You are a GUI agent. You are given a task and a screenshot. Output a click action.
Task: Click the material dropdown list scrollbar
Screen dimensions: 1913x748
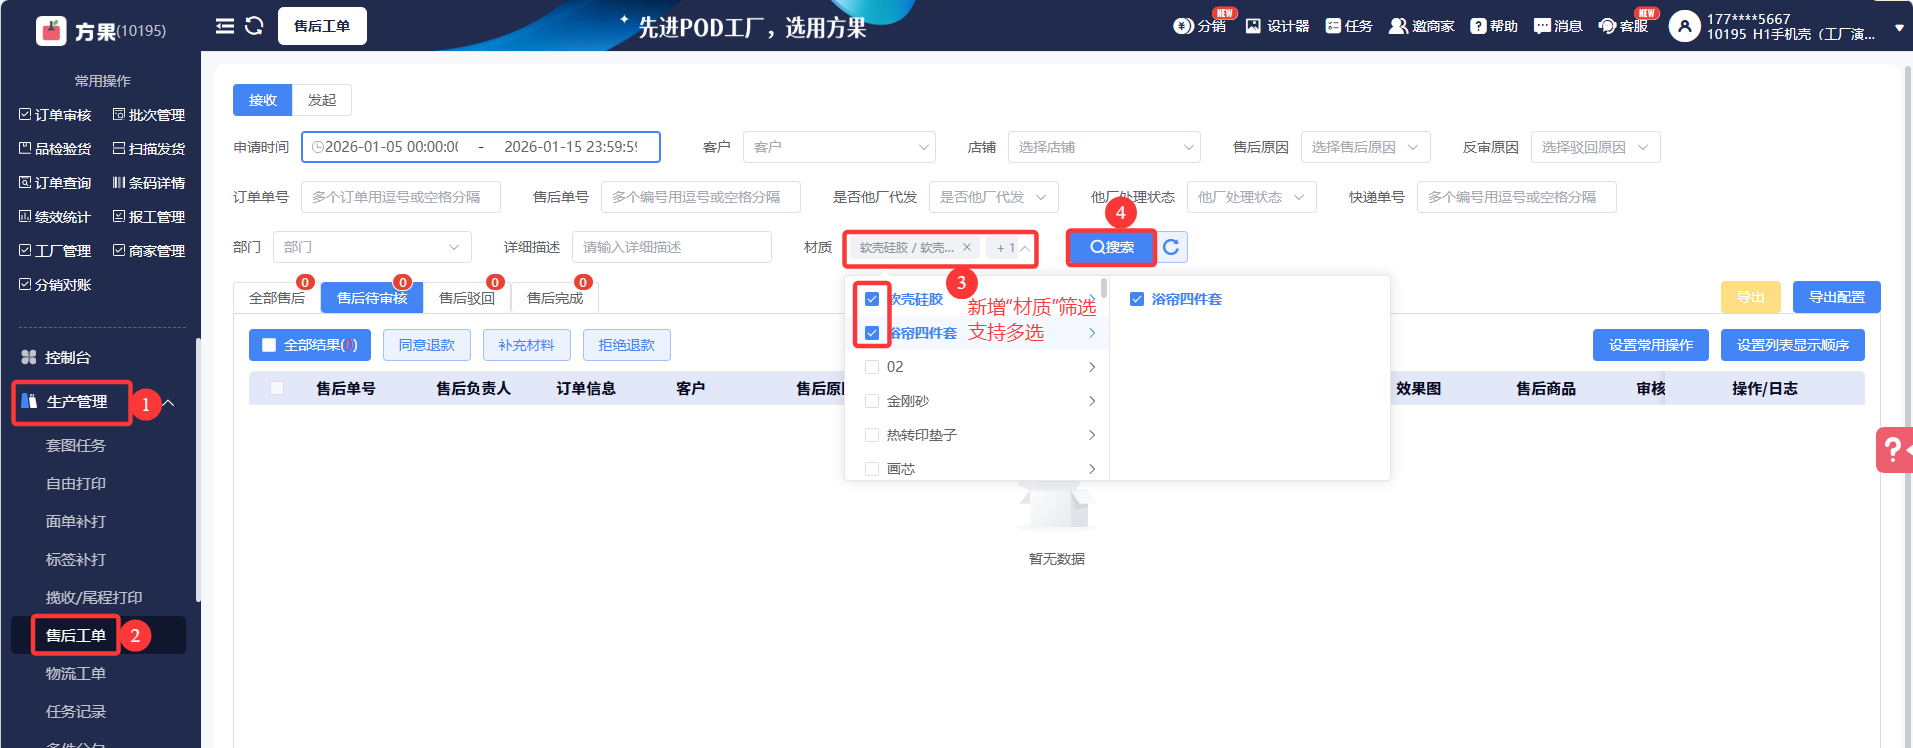pyautogui.click(x=1104, y=288)
